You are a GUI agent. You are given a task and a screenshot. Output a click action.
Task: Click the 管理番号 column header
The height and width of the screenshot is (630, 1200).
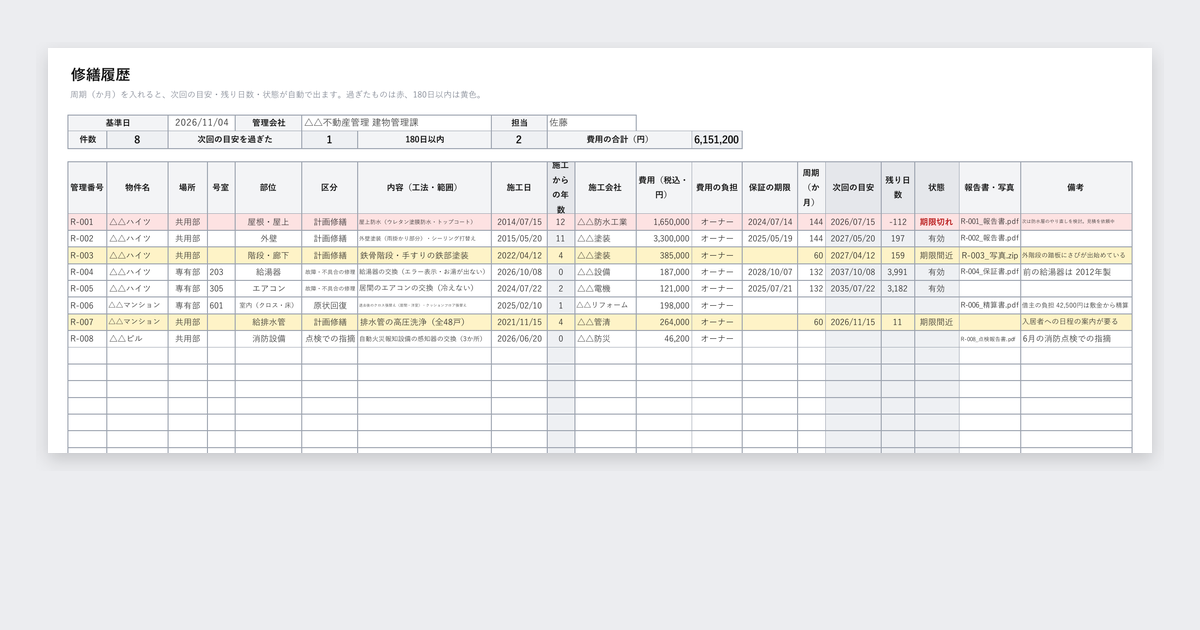pyautogui.click(x=87, y=187)
